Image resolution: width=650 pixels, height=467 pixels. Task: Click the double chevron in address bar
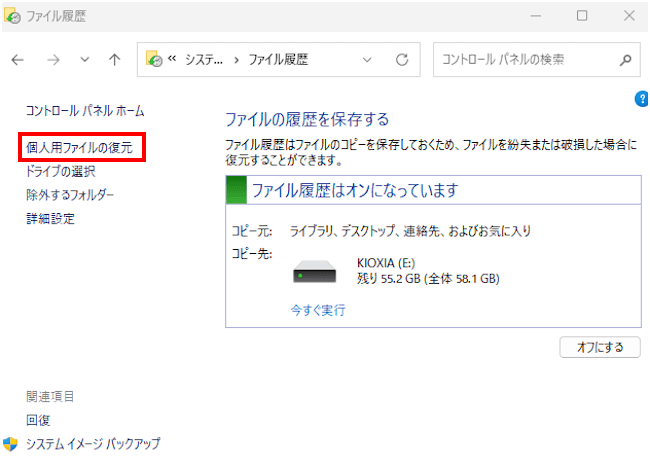pos(172,59)
